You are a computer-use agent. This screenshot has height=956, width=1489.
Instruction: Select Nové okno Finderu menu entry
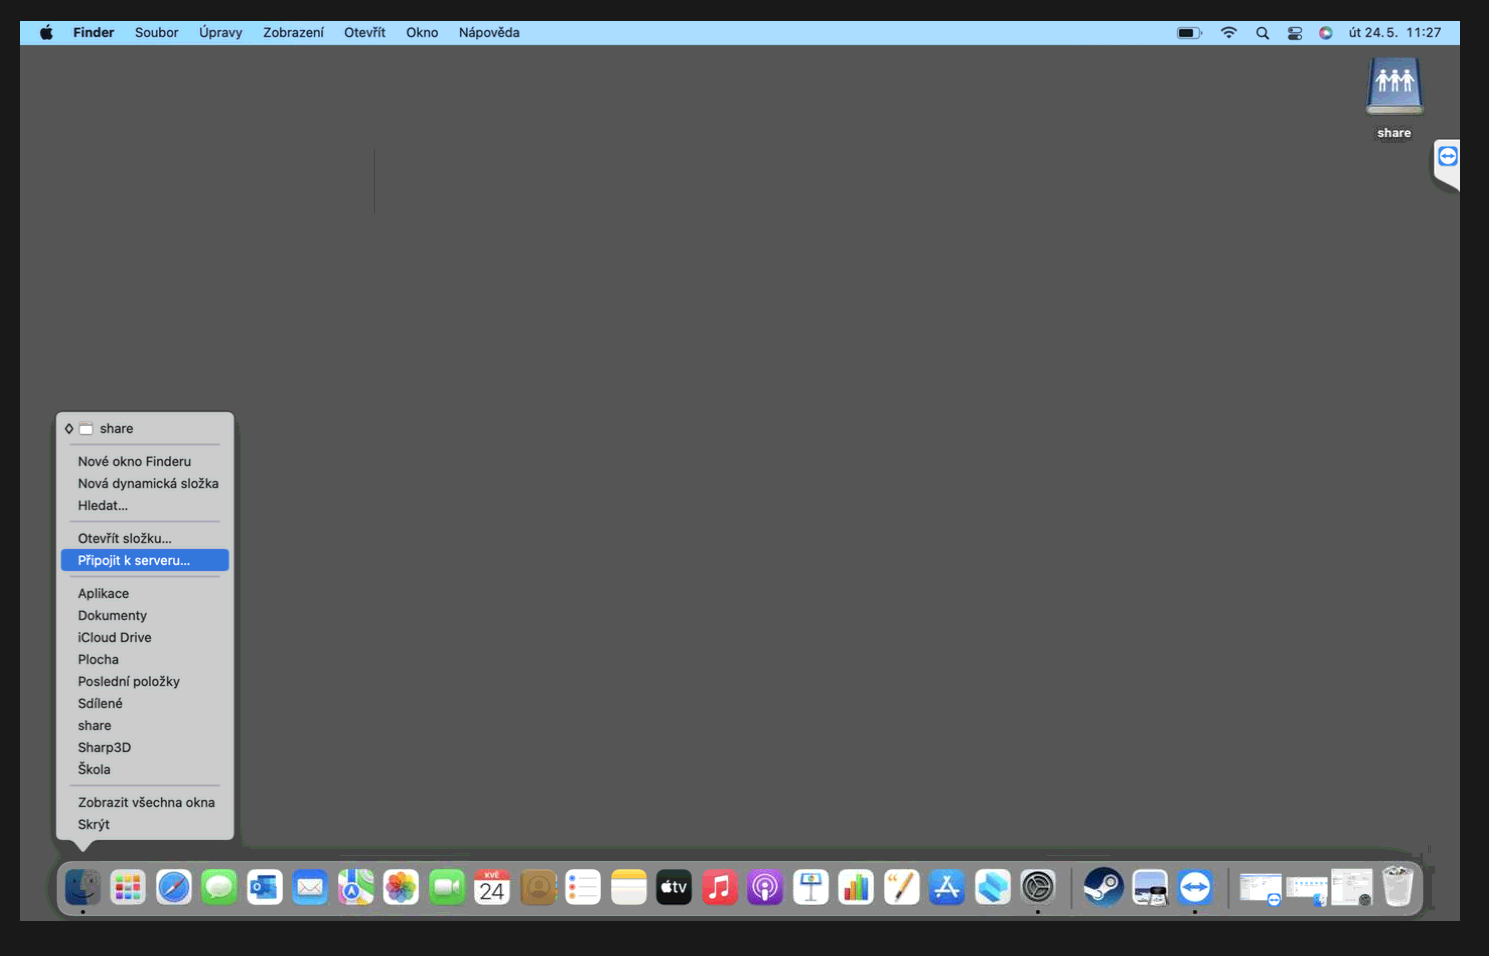click(134, 461)
